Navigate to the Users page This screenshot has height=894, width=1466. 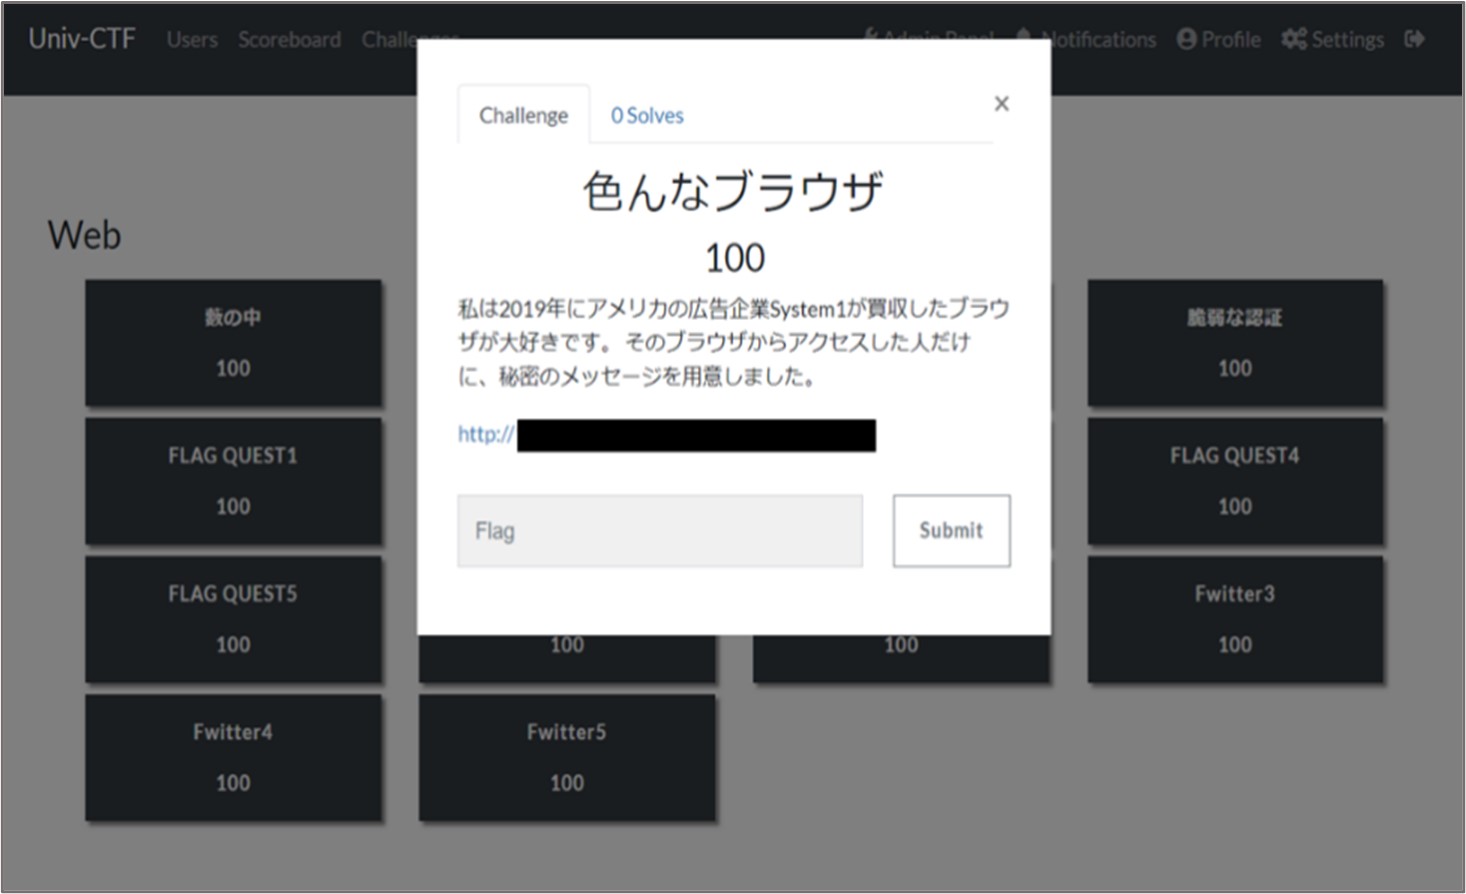(x=192, y=40)
